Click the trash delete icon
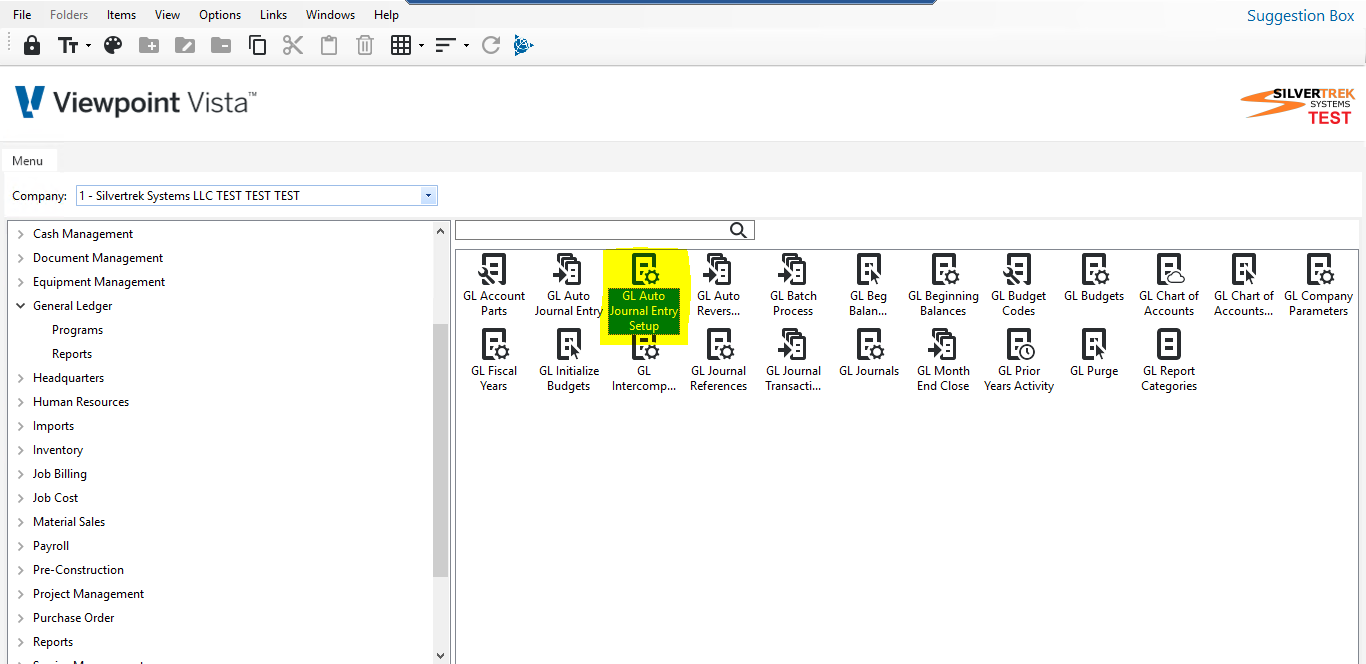 [x=365, y=45]
